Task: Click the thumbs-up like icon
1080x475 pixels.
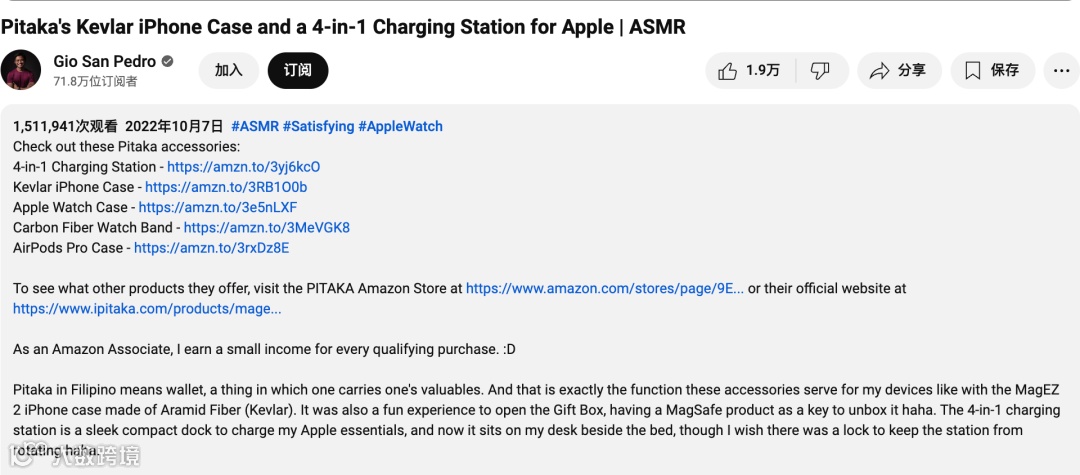Action: click(x=727, y=70)
